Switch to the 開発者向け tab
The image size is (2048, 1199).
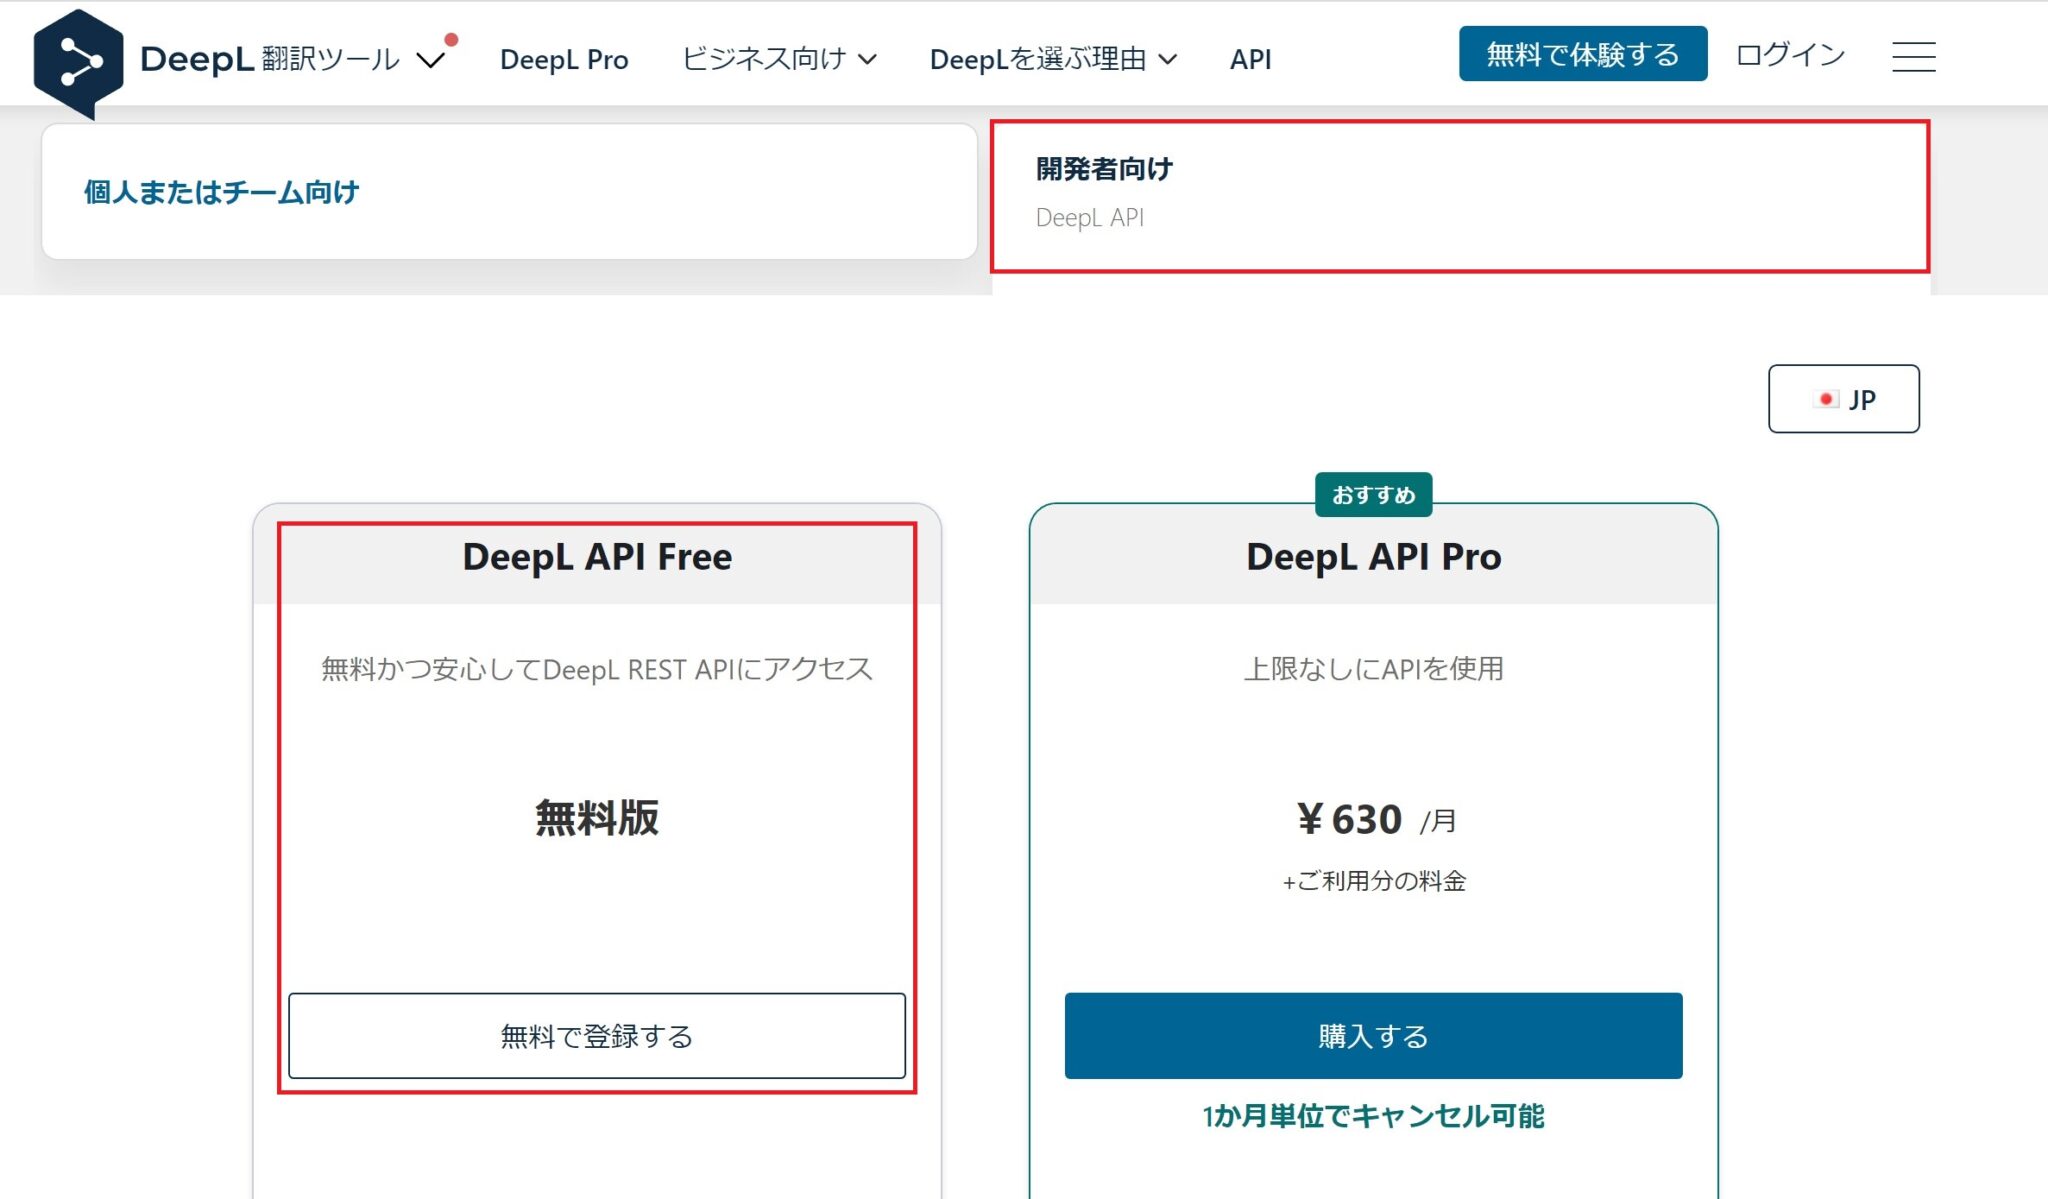[x=1103, y=168]
